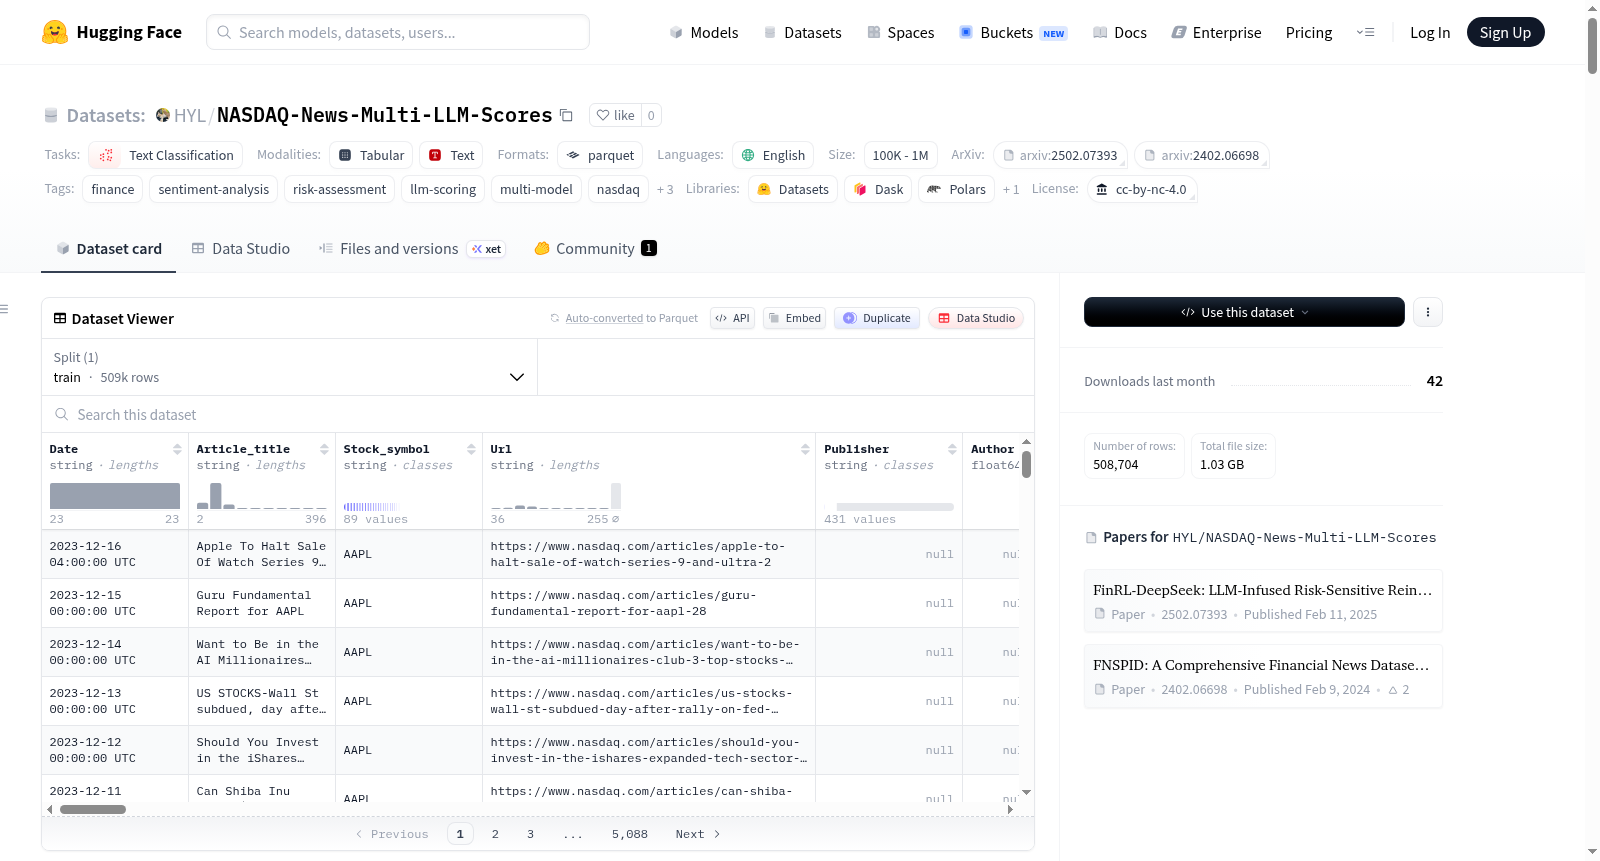Open the Text Classification task tag
1600x861 pixels.
(x=166, y=155)
